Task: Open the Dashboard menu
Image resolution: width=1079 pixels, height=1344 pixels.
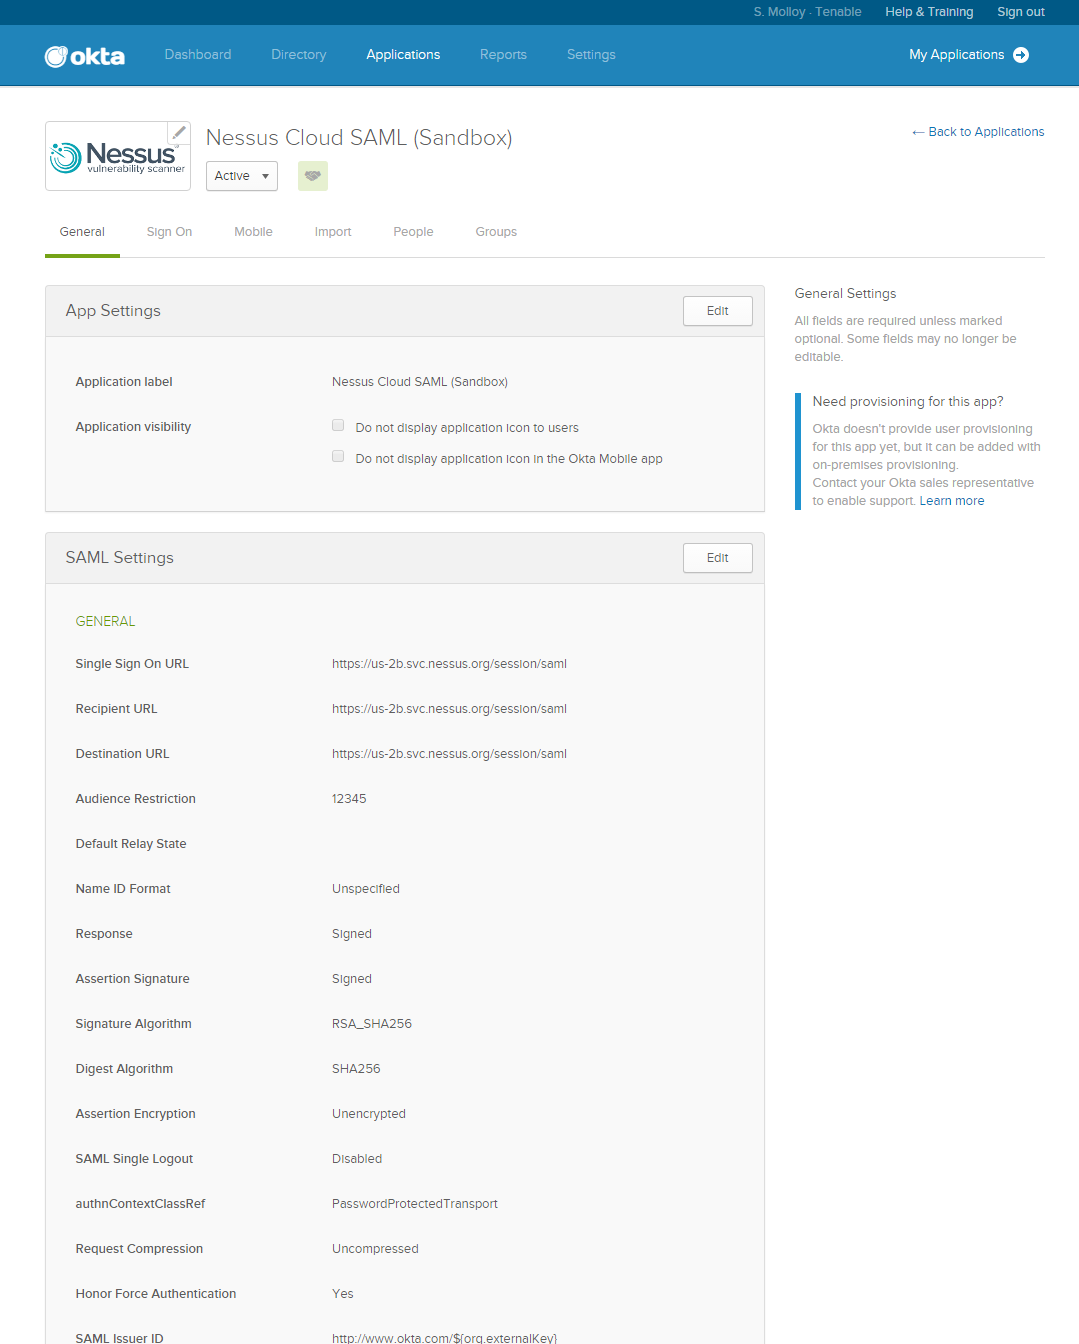Action: (x=198, y=55)
